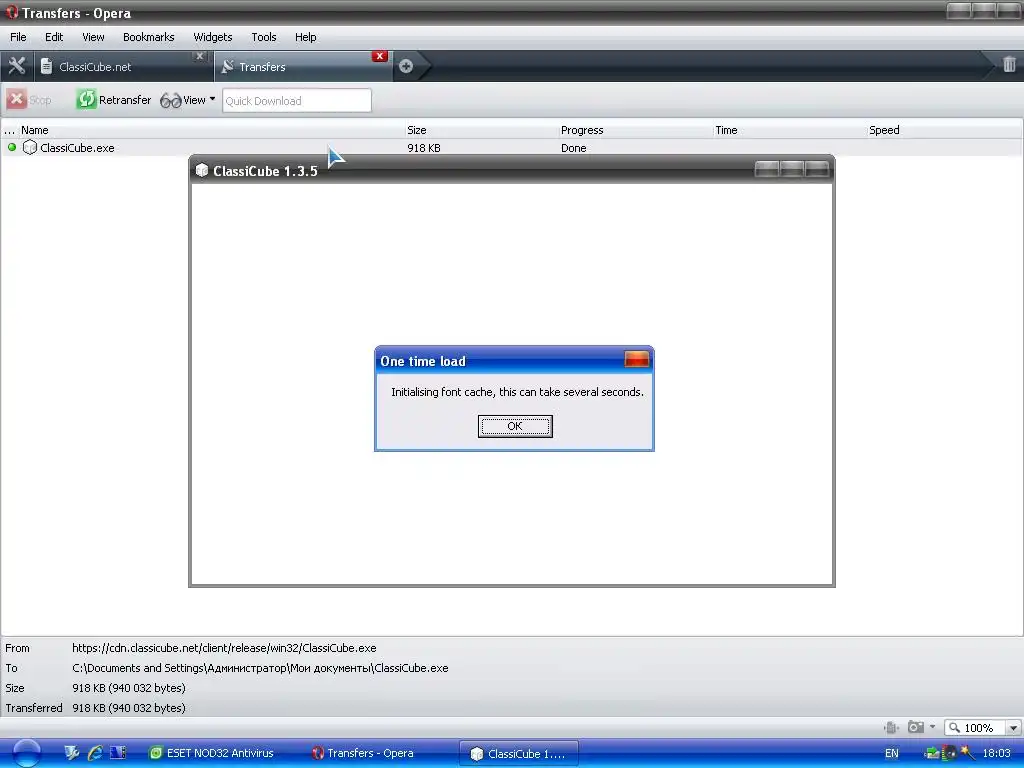
Task: Click the third quick launch icon
Action: click(x=118, y=753)
